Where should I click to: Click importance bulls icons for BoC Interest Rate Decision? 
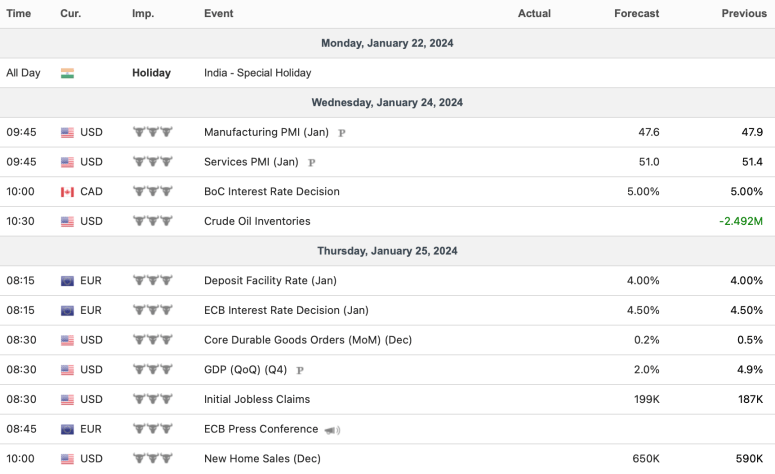pyautogui.click(x=153, y=192)
